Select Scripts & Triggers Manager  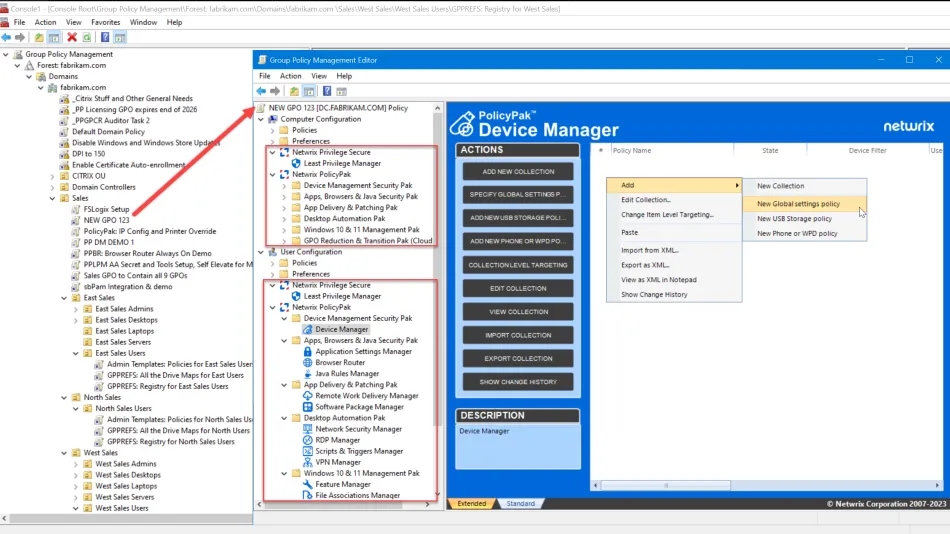tap(357, 451)
